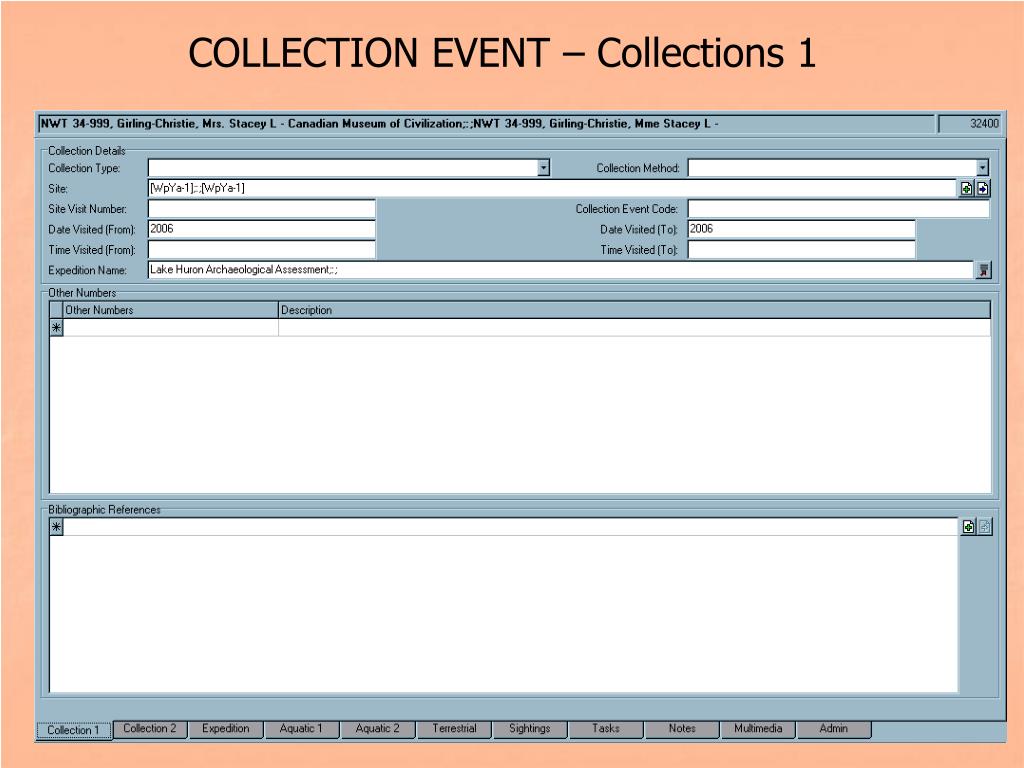Open the Aquatic 2 tab

pyautogui.click(x=377, y=729)
